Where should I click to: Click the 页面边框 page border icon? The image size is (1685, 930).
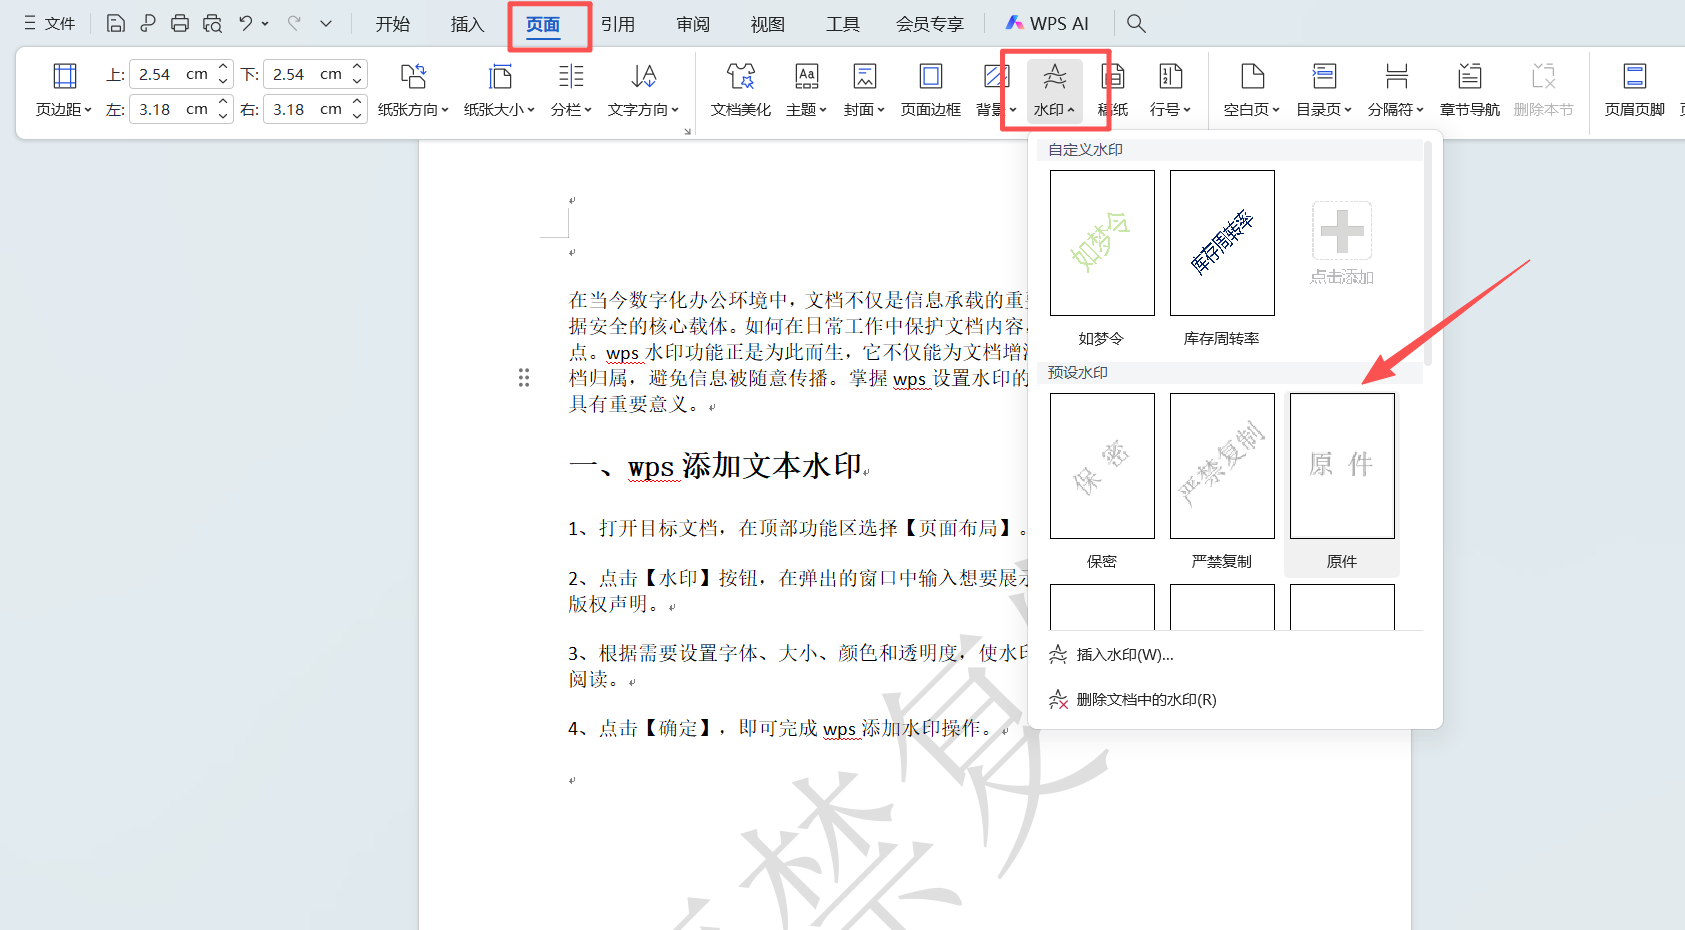pyautogui.click(x=931, y=90)
